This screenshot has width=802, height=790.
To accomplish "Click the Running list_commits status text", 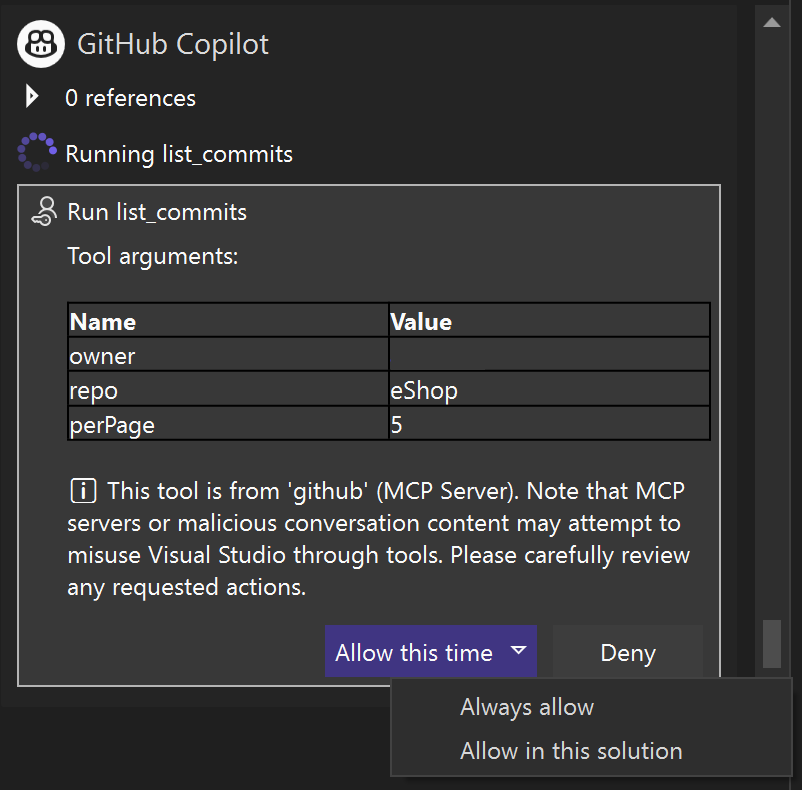I will [x=179, y=154].
